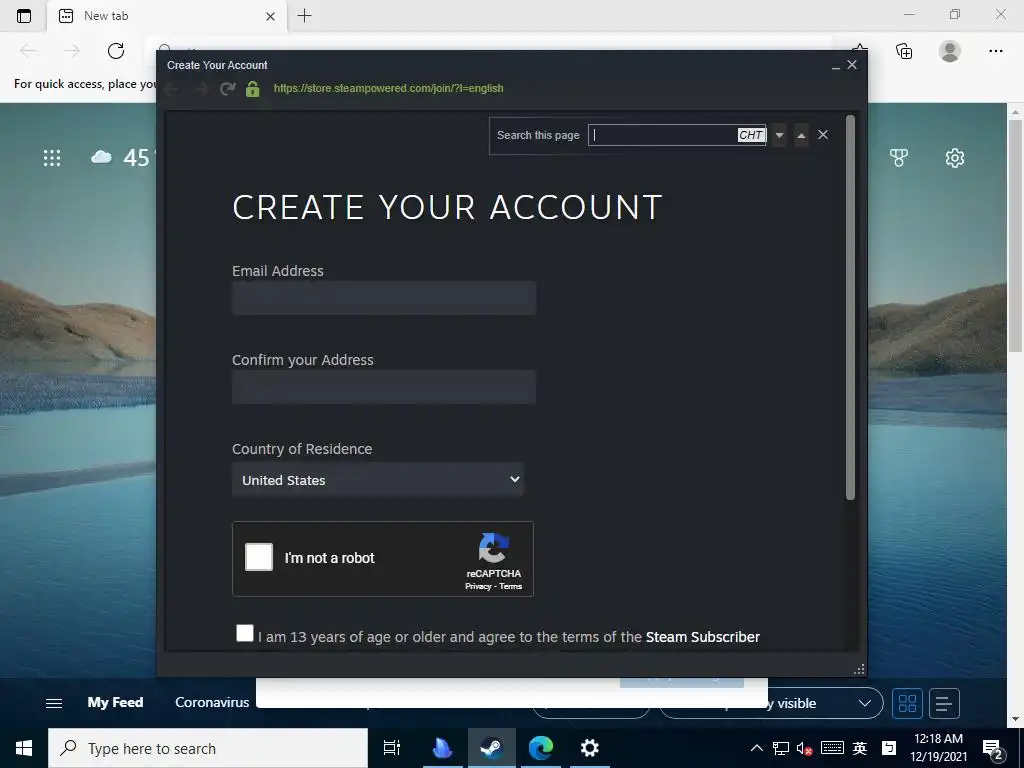Refresh the Edge page
The width and height of the screenshot is (1024, 768).
coord(116,51)
